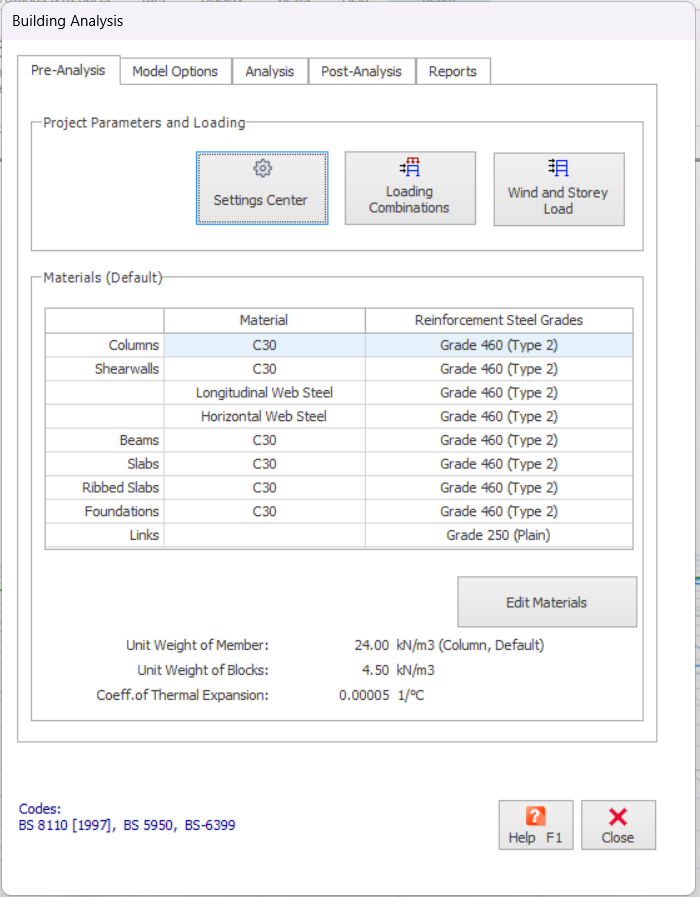The image size is (700, 897).
Task: Select the Columns reinforcement steel grade cell
Action: [498, 345]
